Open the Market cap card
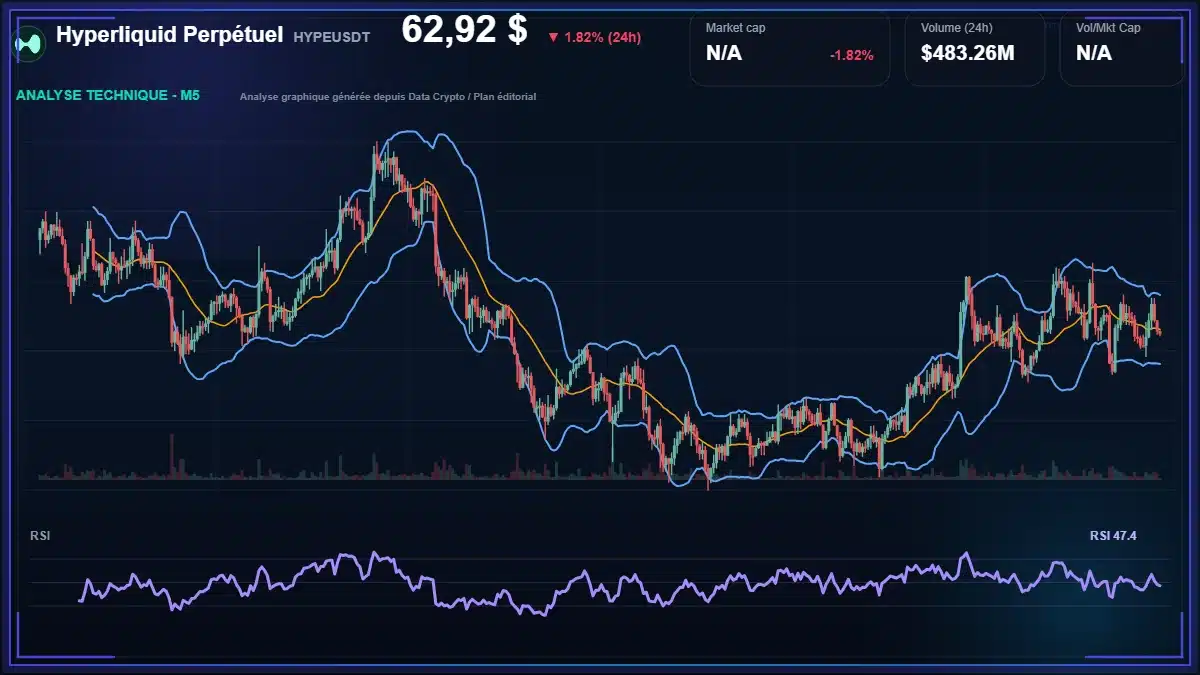 [790, 49]
